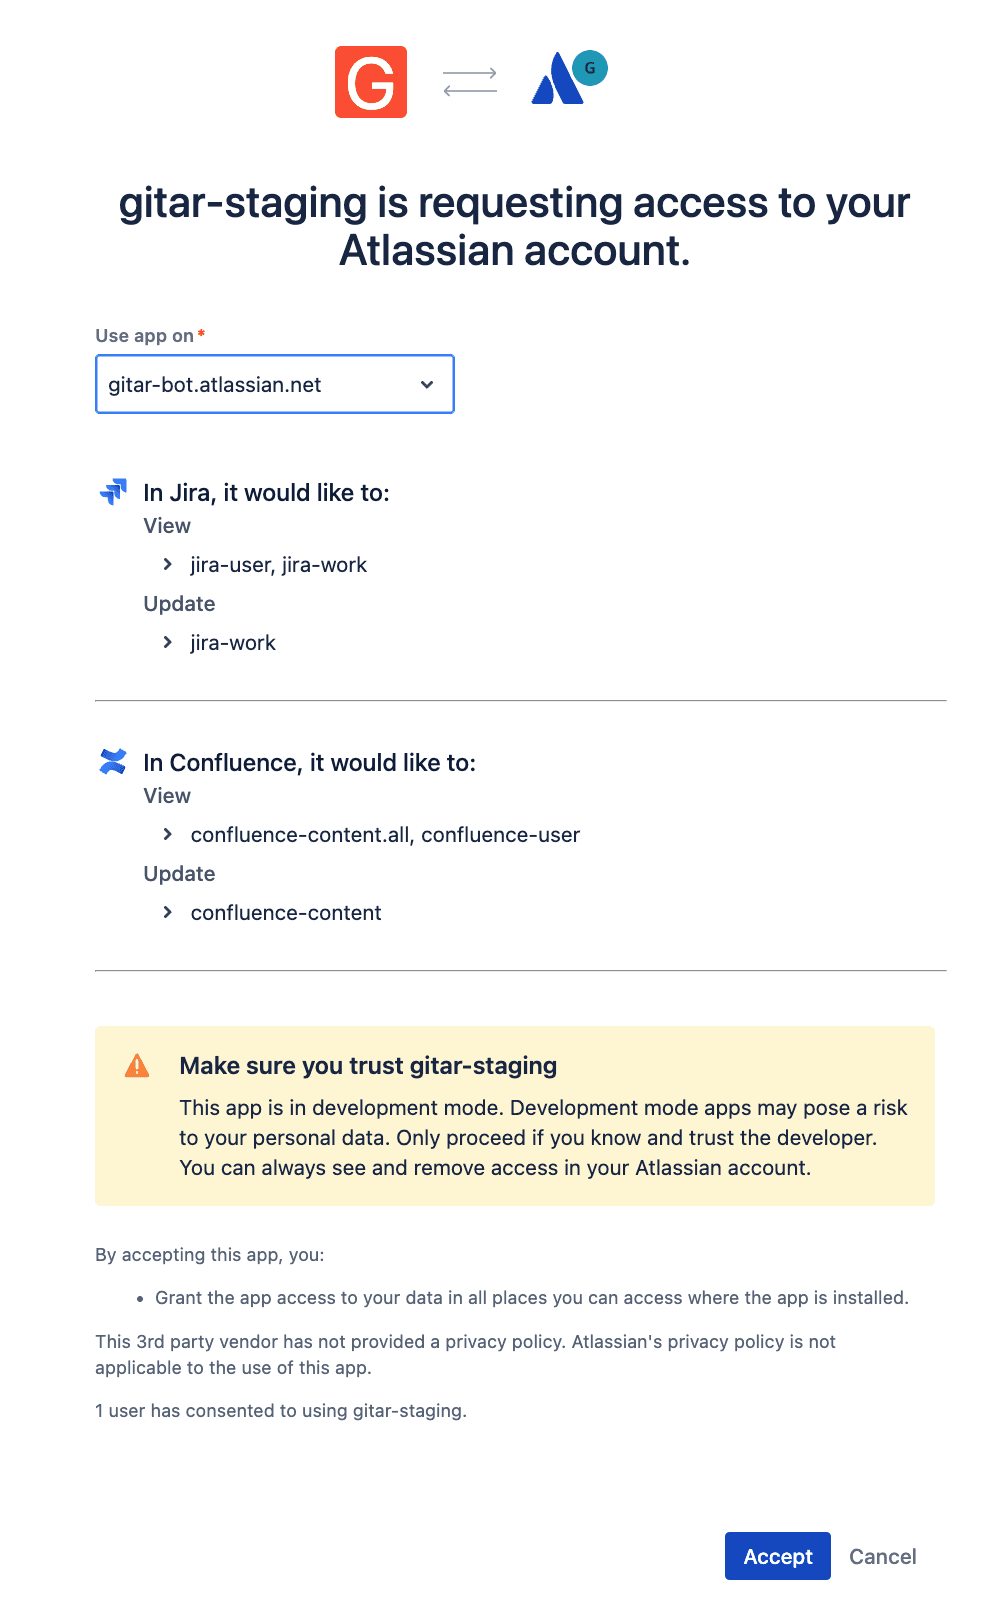This screenshot has width=1000, height=1606.
Task: Expand the confluence-content.all view scope details
Action: (167, 834)
